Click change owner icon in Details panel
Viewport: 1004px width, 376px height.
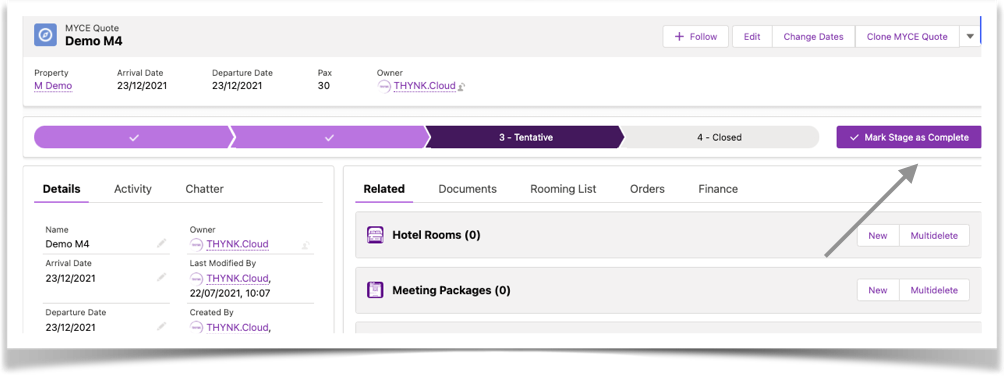tap(306, 245)
